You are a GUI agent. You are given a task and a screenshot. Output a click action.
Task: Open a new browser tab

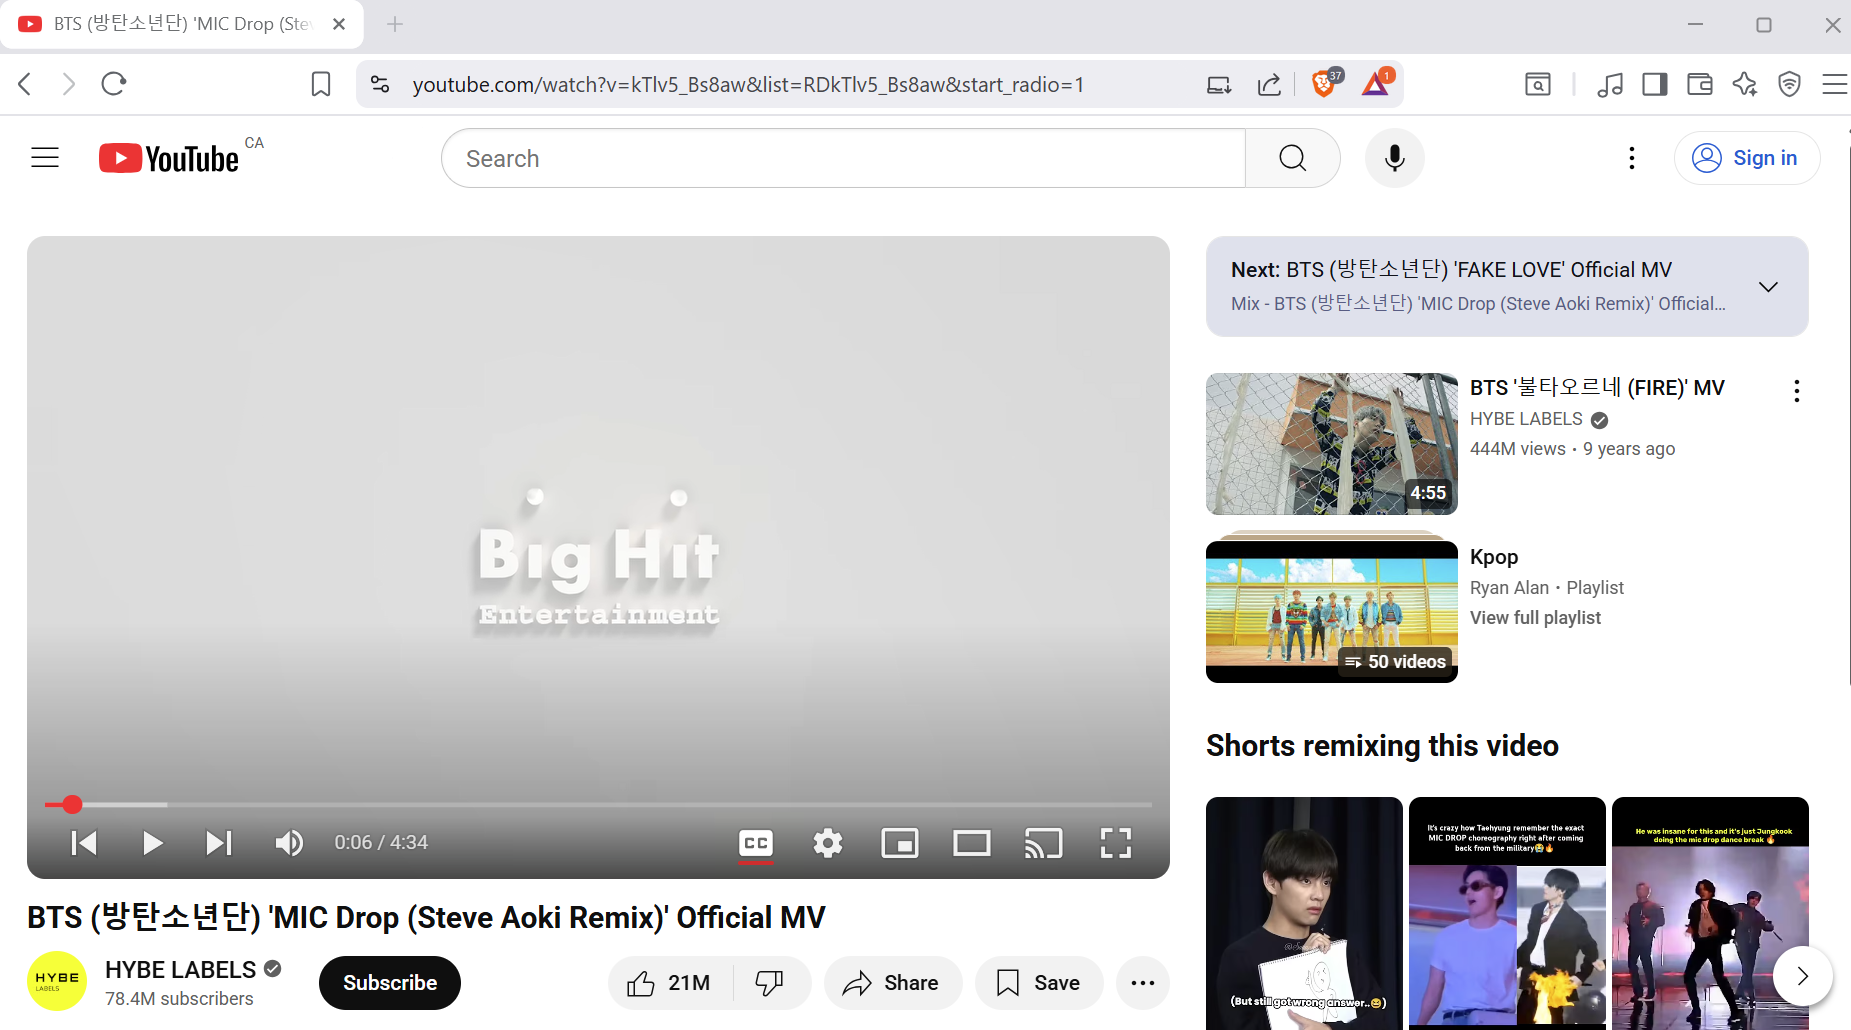tap(395, 24)
